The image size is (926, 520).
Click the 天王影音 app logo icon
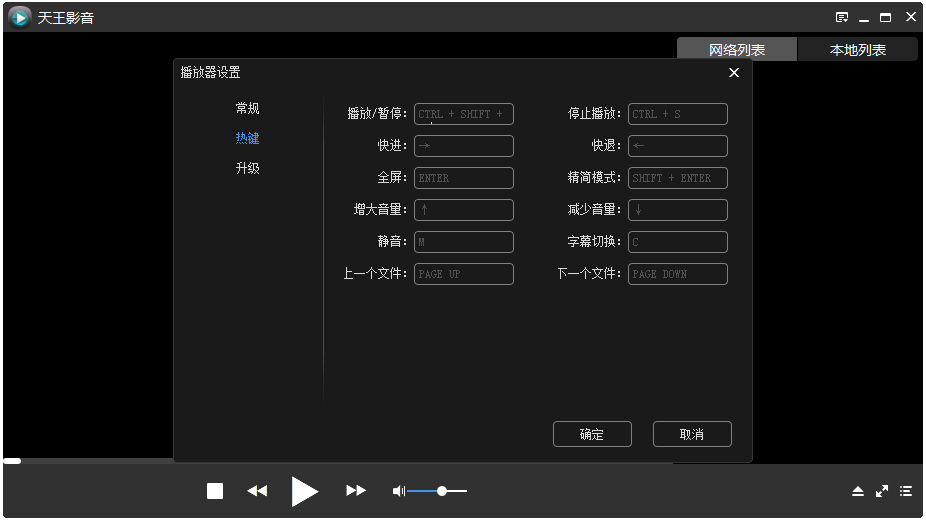[19, 18]
